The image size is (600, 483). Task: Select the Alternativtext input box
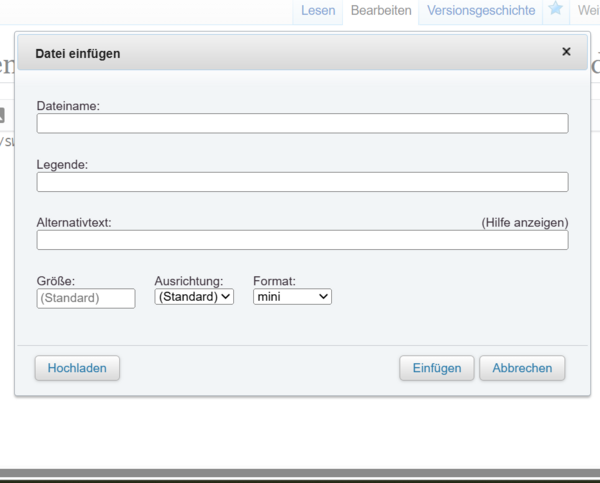coord(302,240)
